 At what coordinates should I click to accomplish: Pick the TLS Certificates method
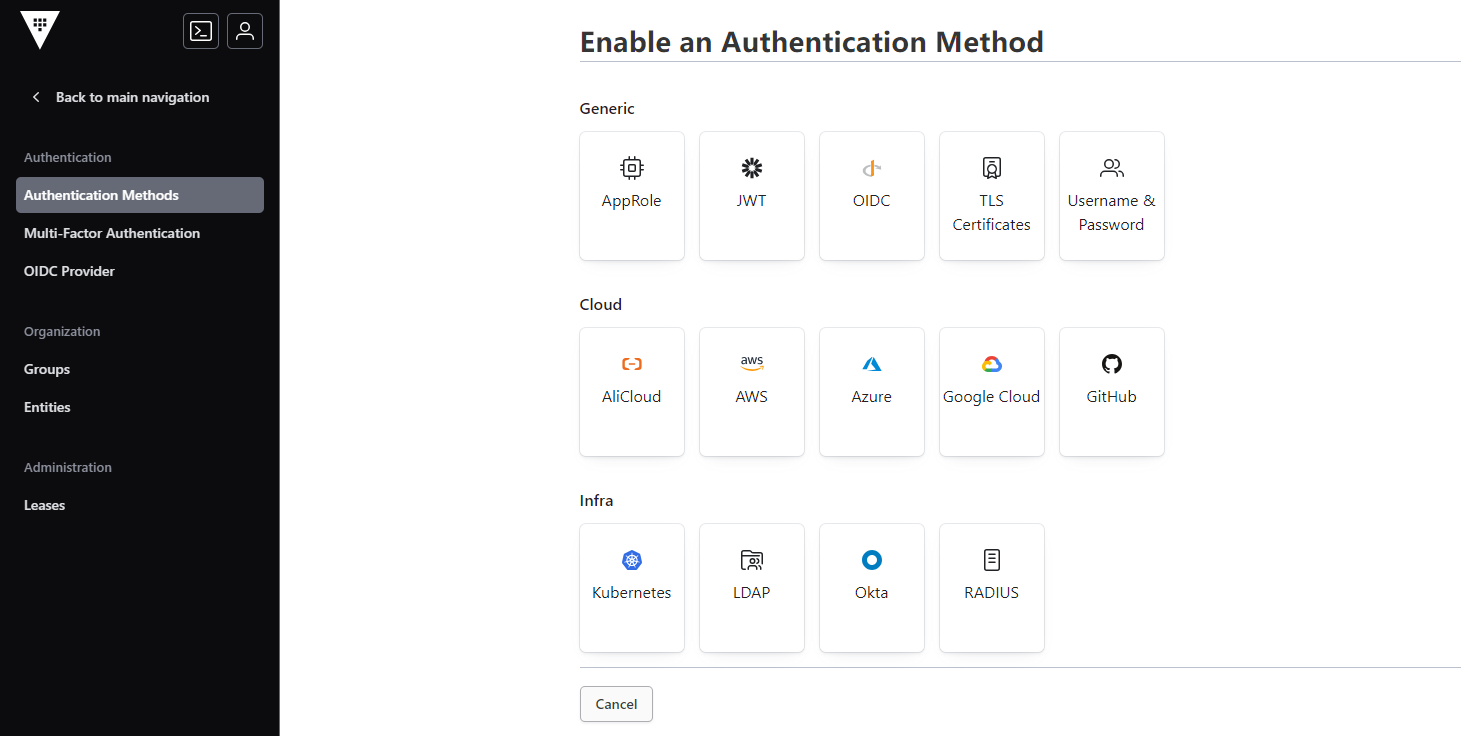point(992,196)
